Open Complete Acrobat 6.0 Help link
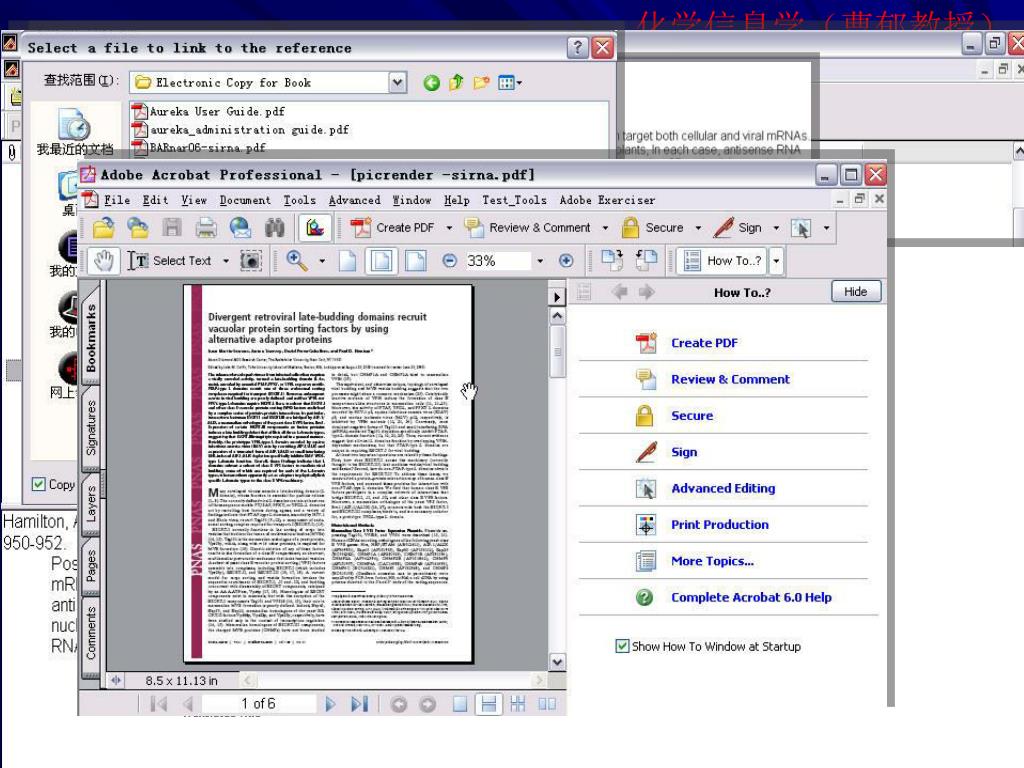 [751, 597]
